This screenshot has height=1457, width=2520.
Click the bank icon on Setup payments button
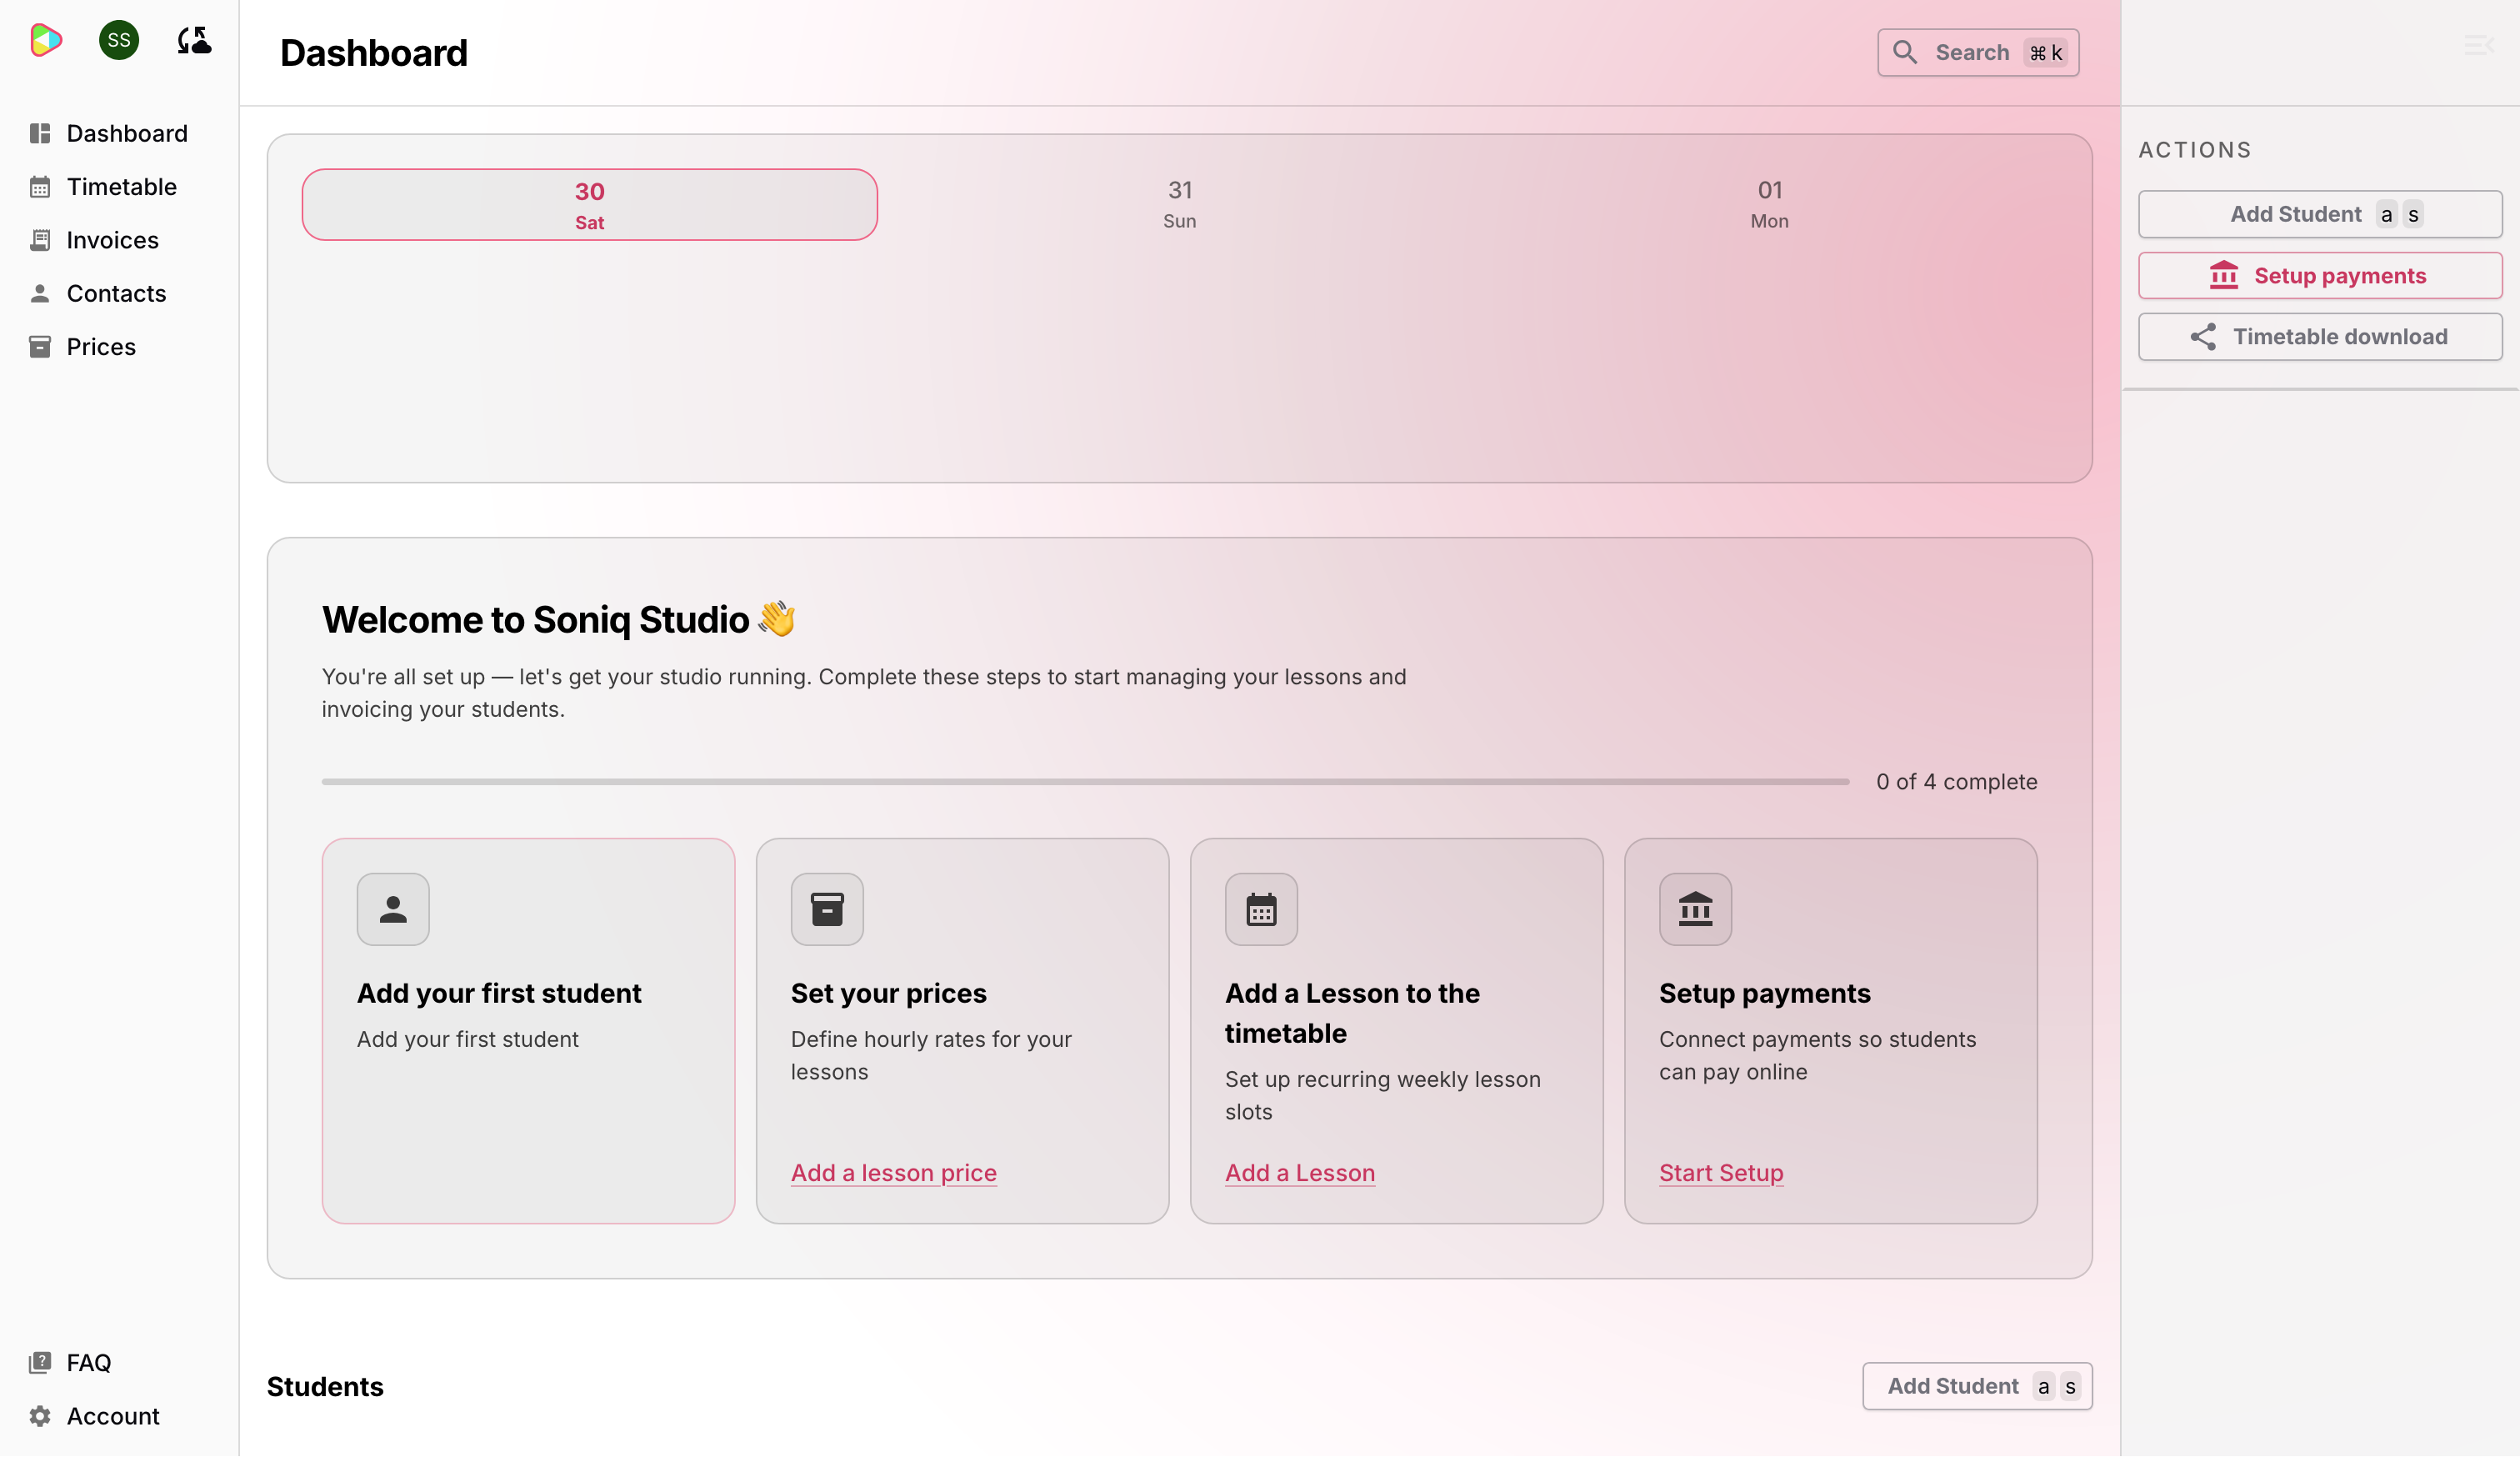pos(2224,275)
